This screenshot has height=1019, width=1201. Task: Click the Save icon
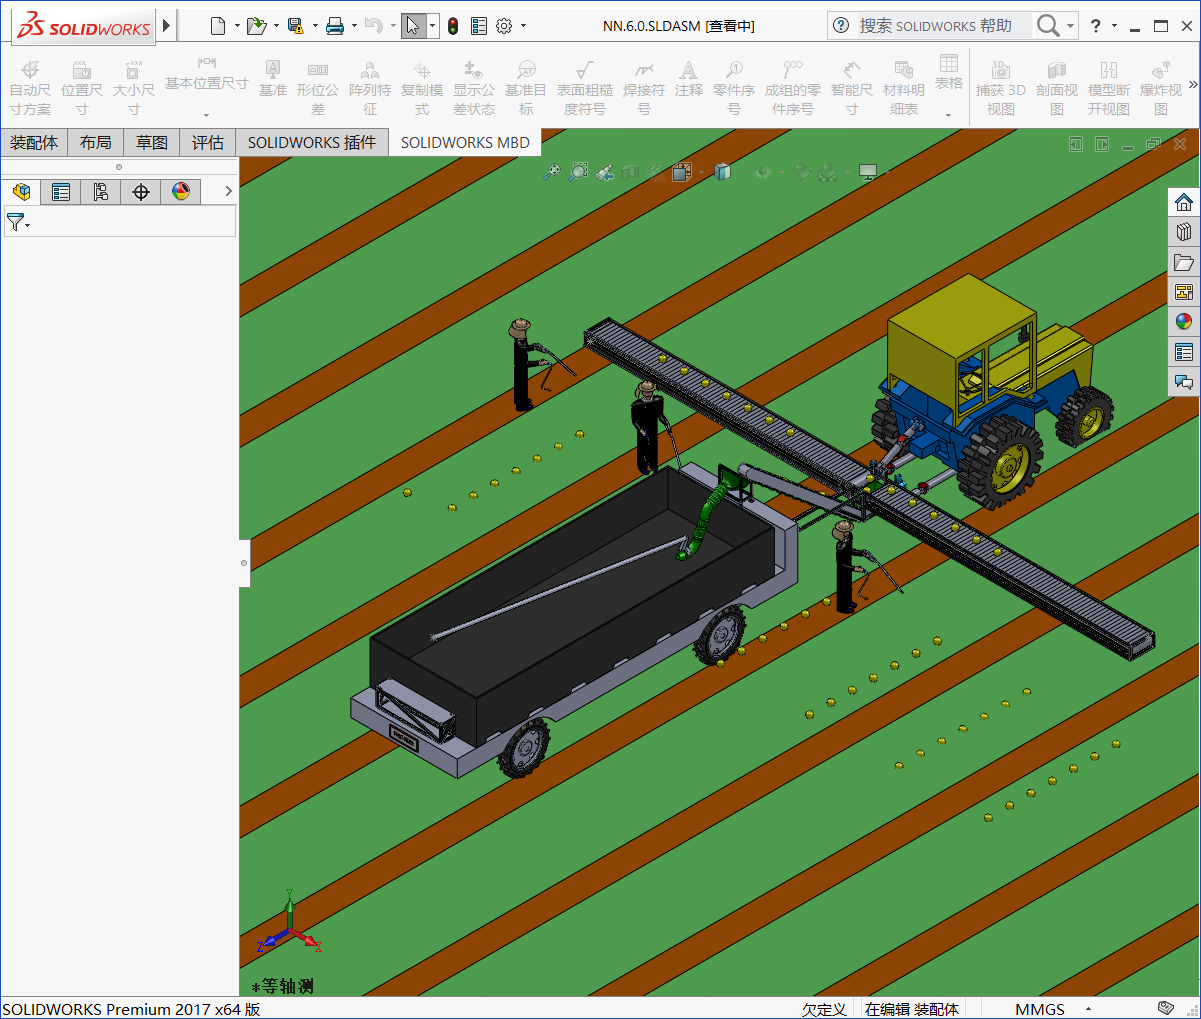click(x=295, y=26)
